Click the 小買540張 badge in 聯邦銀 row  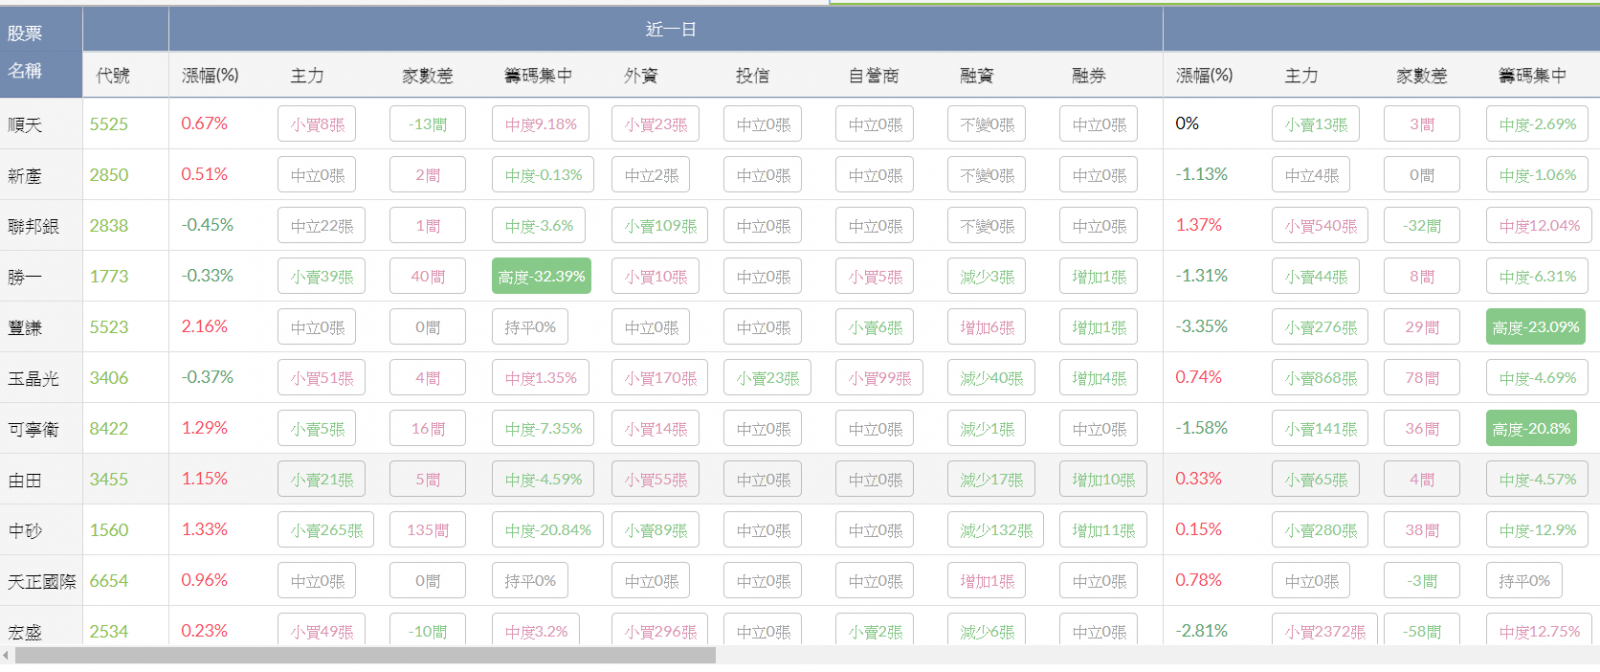tap(1321, 227)
